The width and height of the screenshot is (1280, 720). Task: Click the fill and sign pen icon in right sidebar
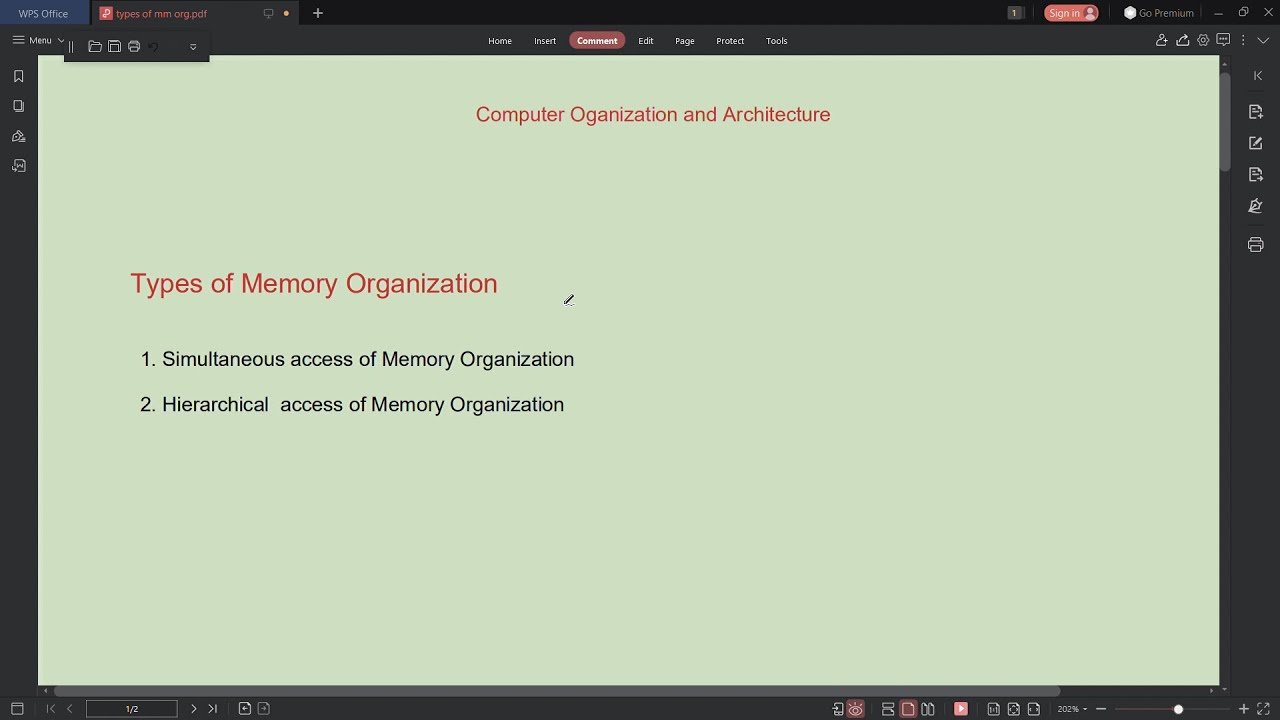coord(1256,206)
